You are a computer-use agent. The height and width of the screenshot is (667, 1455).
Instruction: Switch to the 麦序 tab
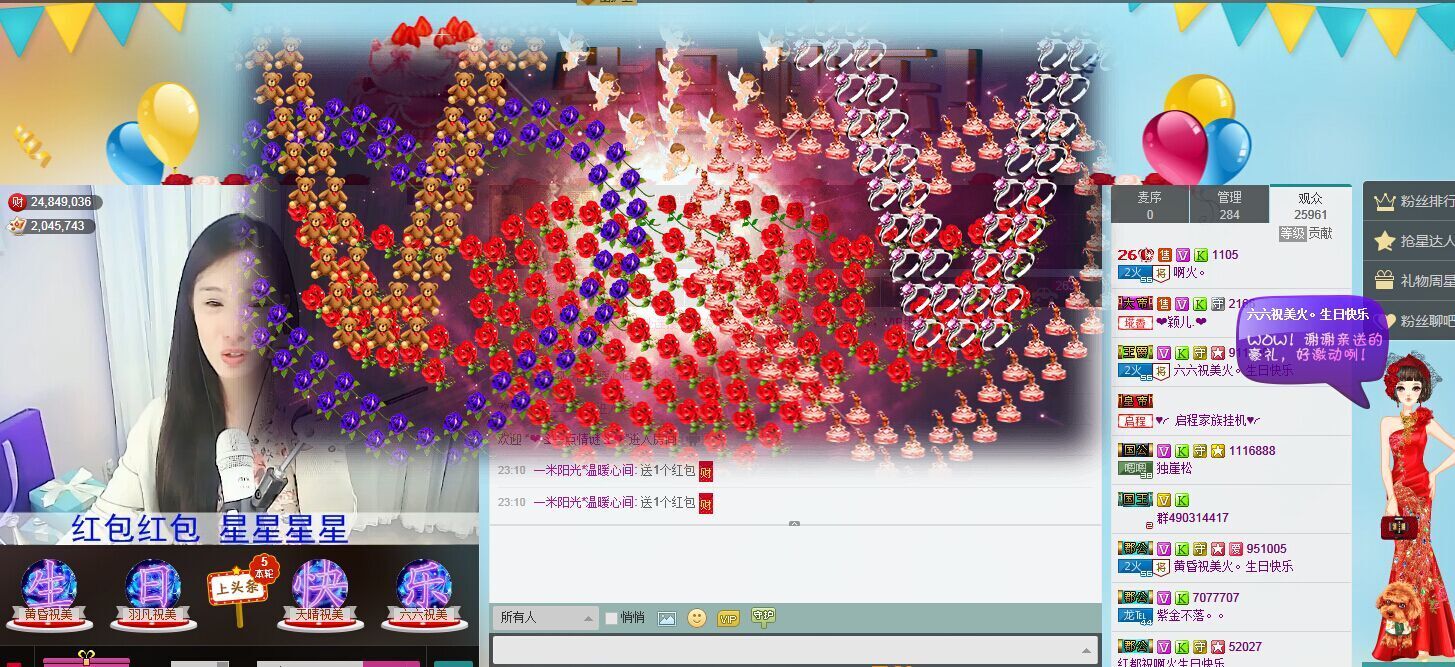tap(1150, 205)
